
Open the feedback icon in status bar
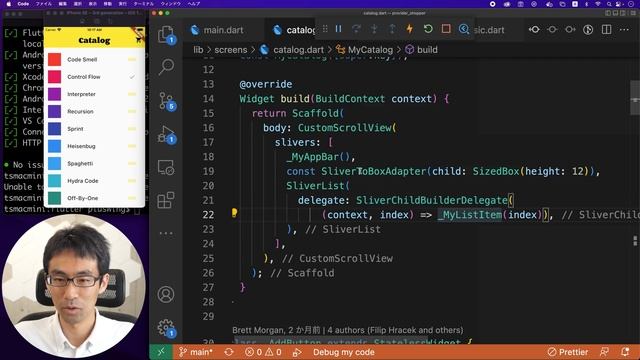[x=604, y=352]
